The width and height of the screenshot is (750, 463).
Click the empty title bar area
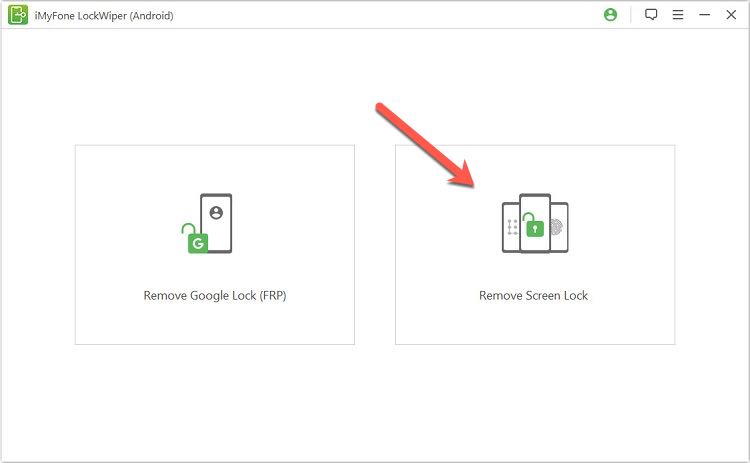tap(400, 15)
